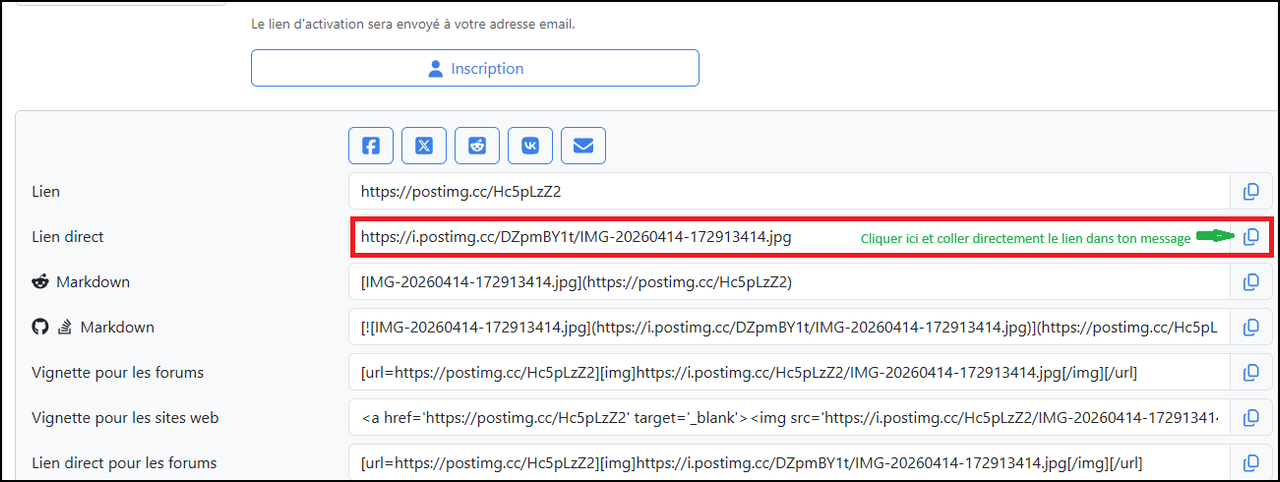Screen dimensions: 1280x482
Task: Click Vignette pour les forums code field
Action: (x=789, y=372)
